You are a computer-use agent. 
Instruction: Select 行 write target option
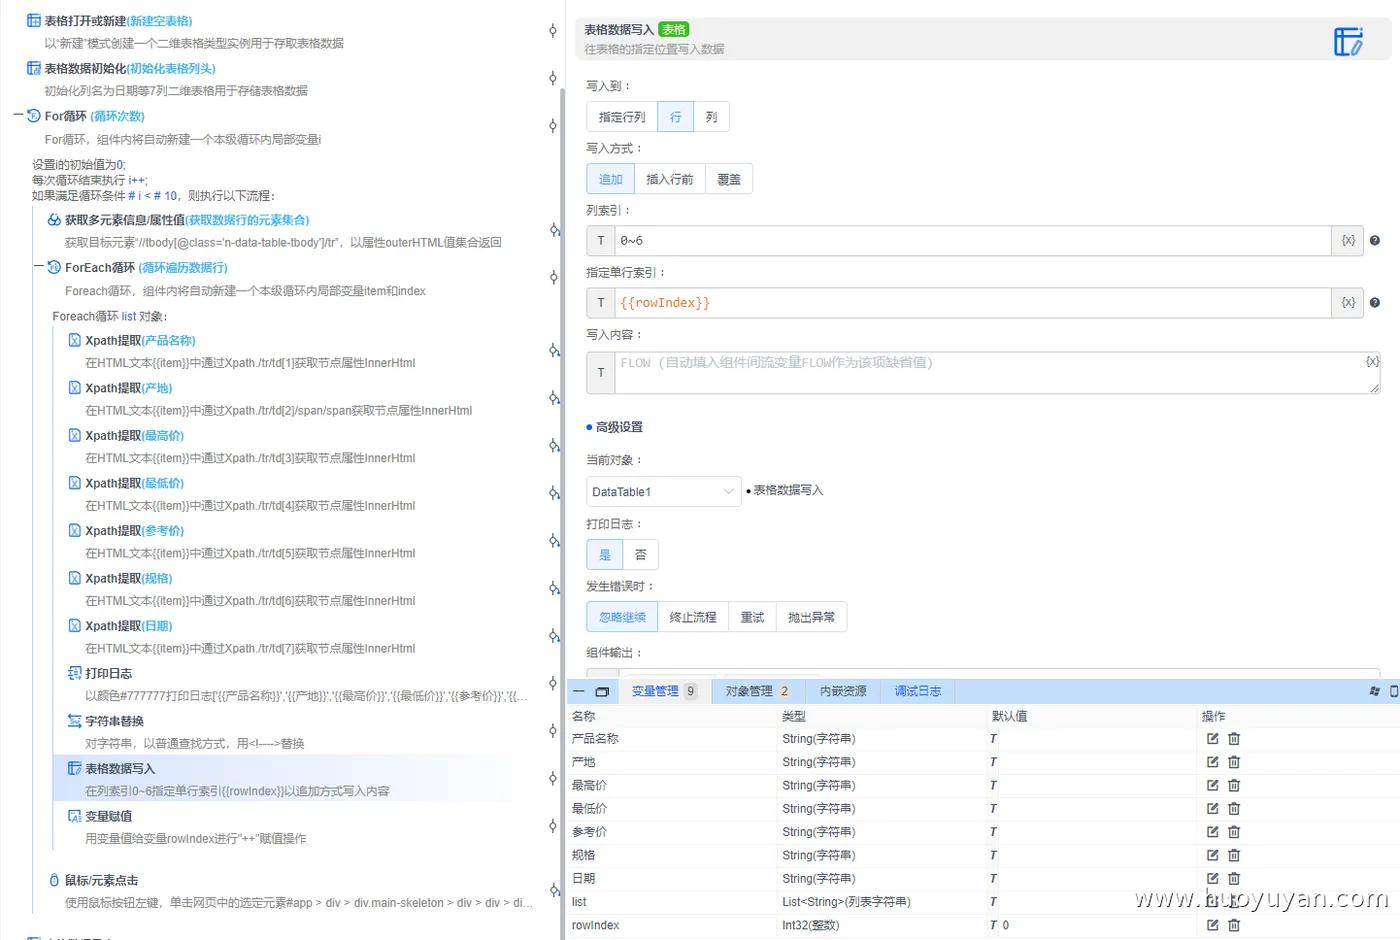pos(676,117)
